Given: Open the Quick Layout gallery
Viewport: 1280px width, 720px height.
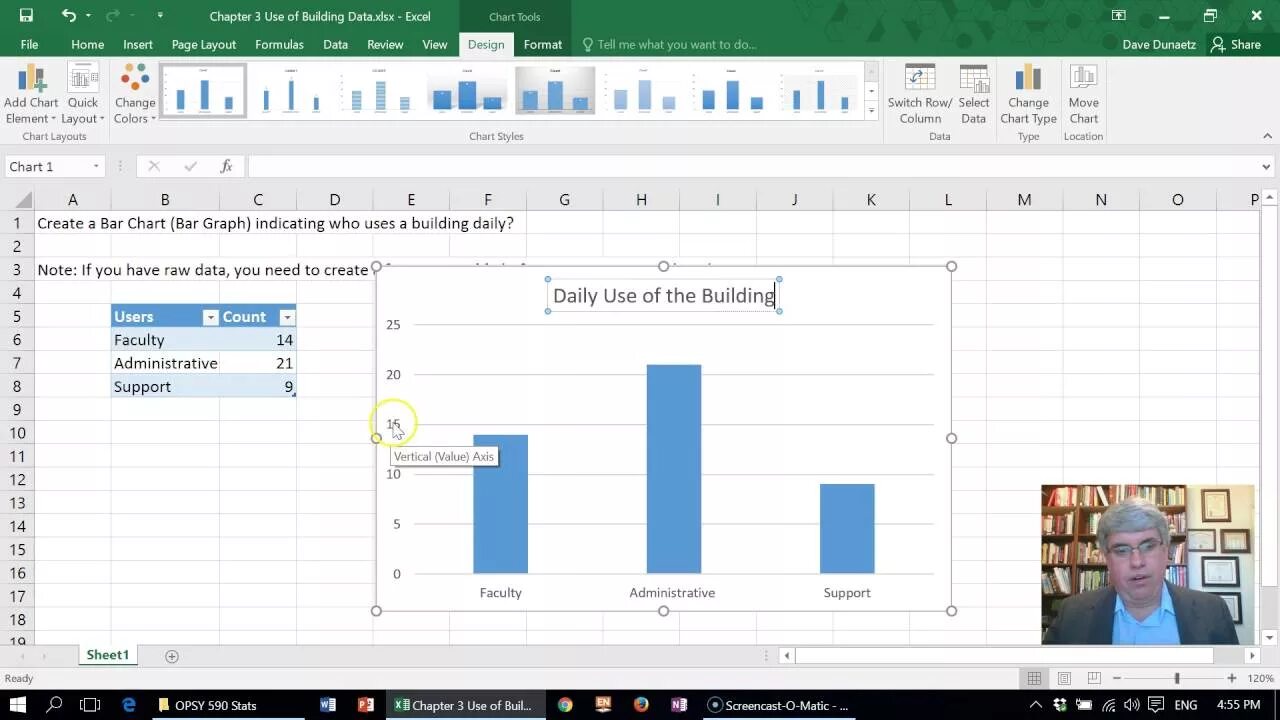Looking at the screenshot, I should pos(83,96).
